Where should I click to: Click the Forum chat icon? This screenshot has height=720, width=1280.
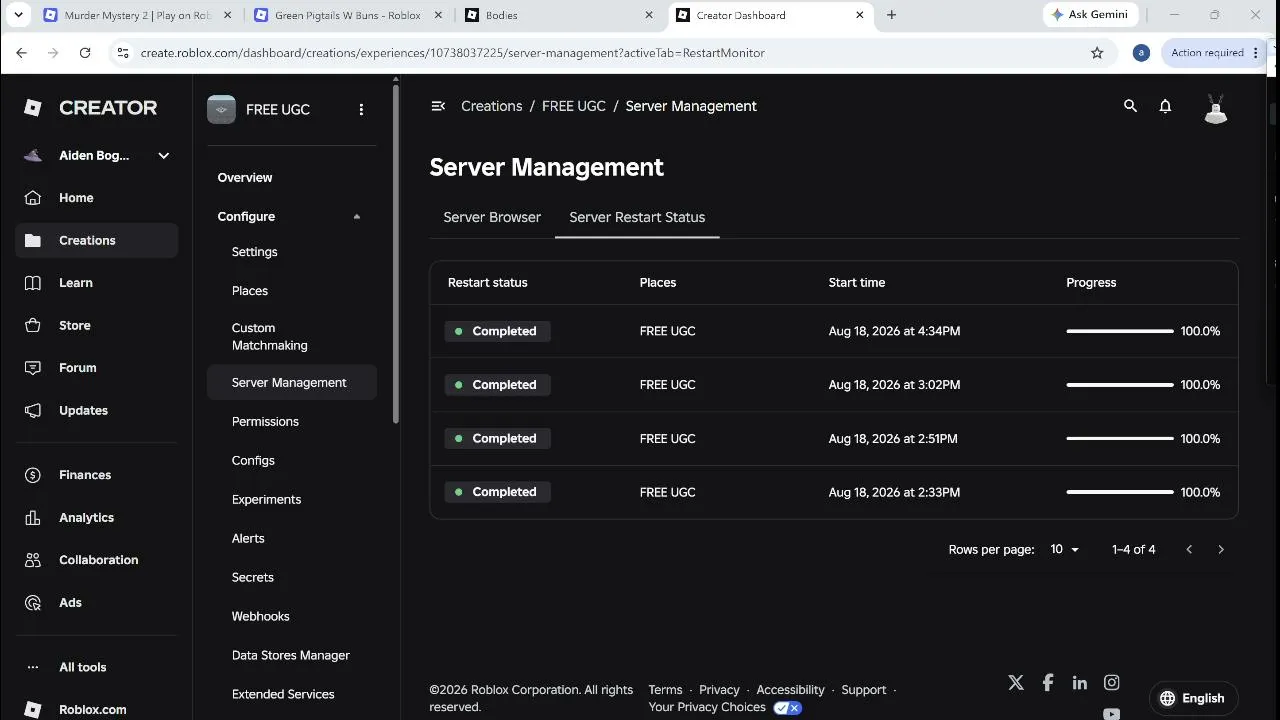click(33, 368)
